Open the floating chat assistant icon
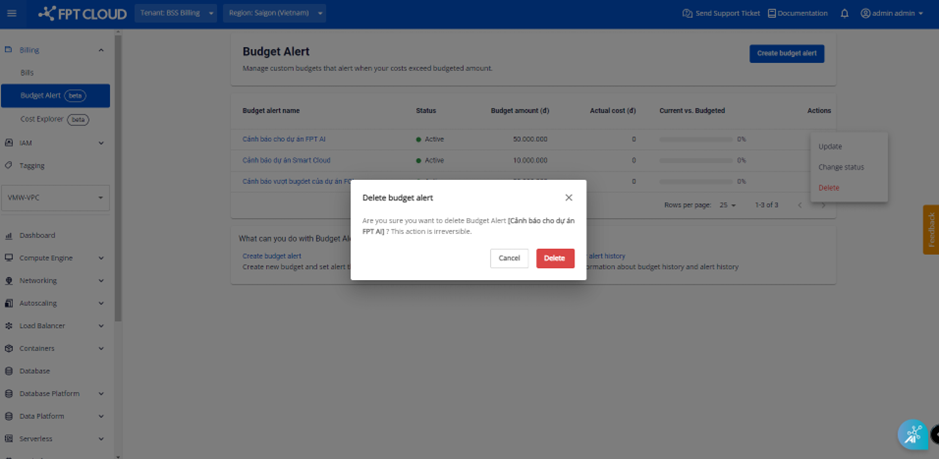This screenshot has width=939, height=459. pyautogui.click(x=912, y=434)
